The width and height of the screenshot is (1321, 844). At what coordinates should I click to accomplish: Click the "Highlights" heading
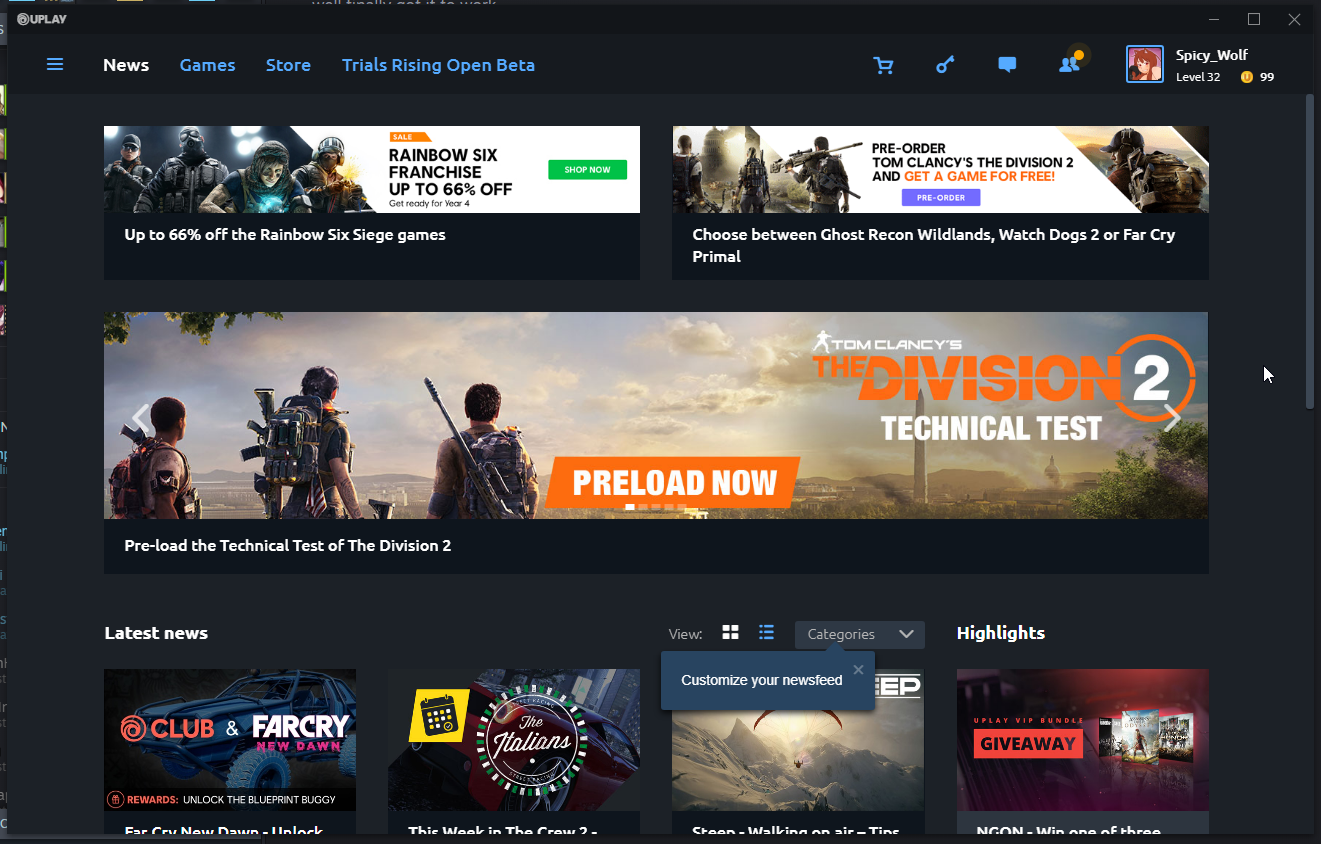pyautogui.click(x=1001, y=633)
